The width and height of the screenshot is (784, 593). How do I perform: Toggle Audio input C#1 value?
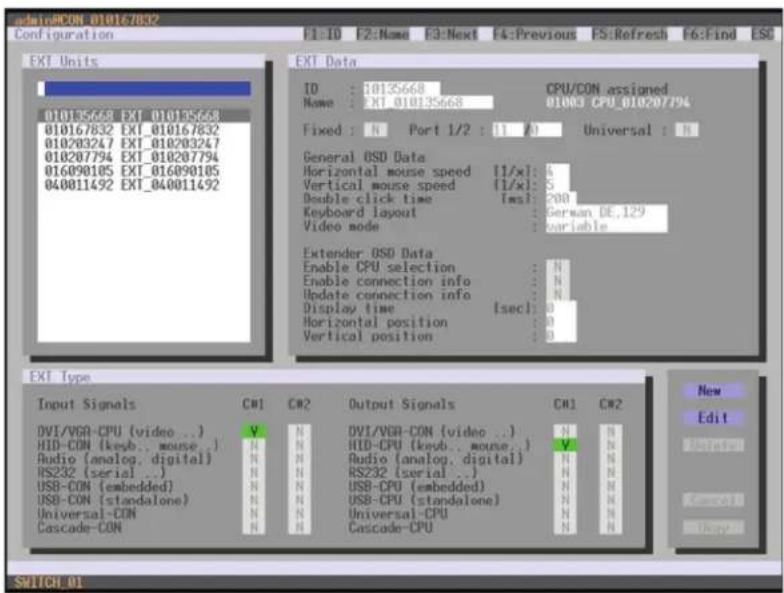point(254,458)
